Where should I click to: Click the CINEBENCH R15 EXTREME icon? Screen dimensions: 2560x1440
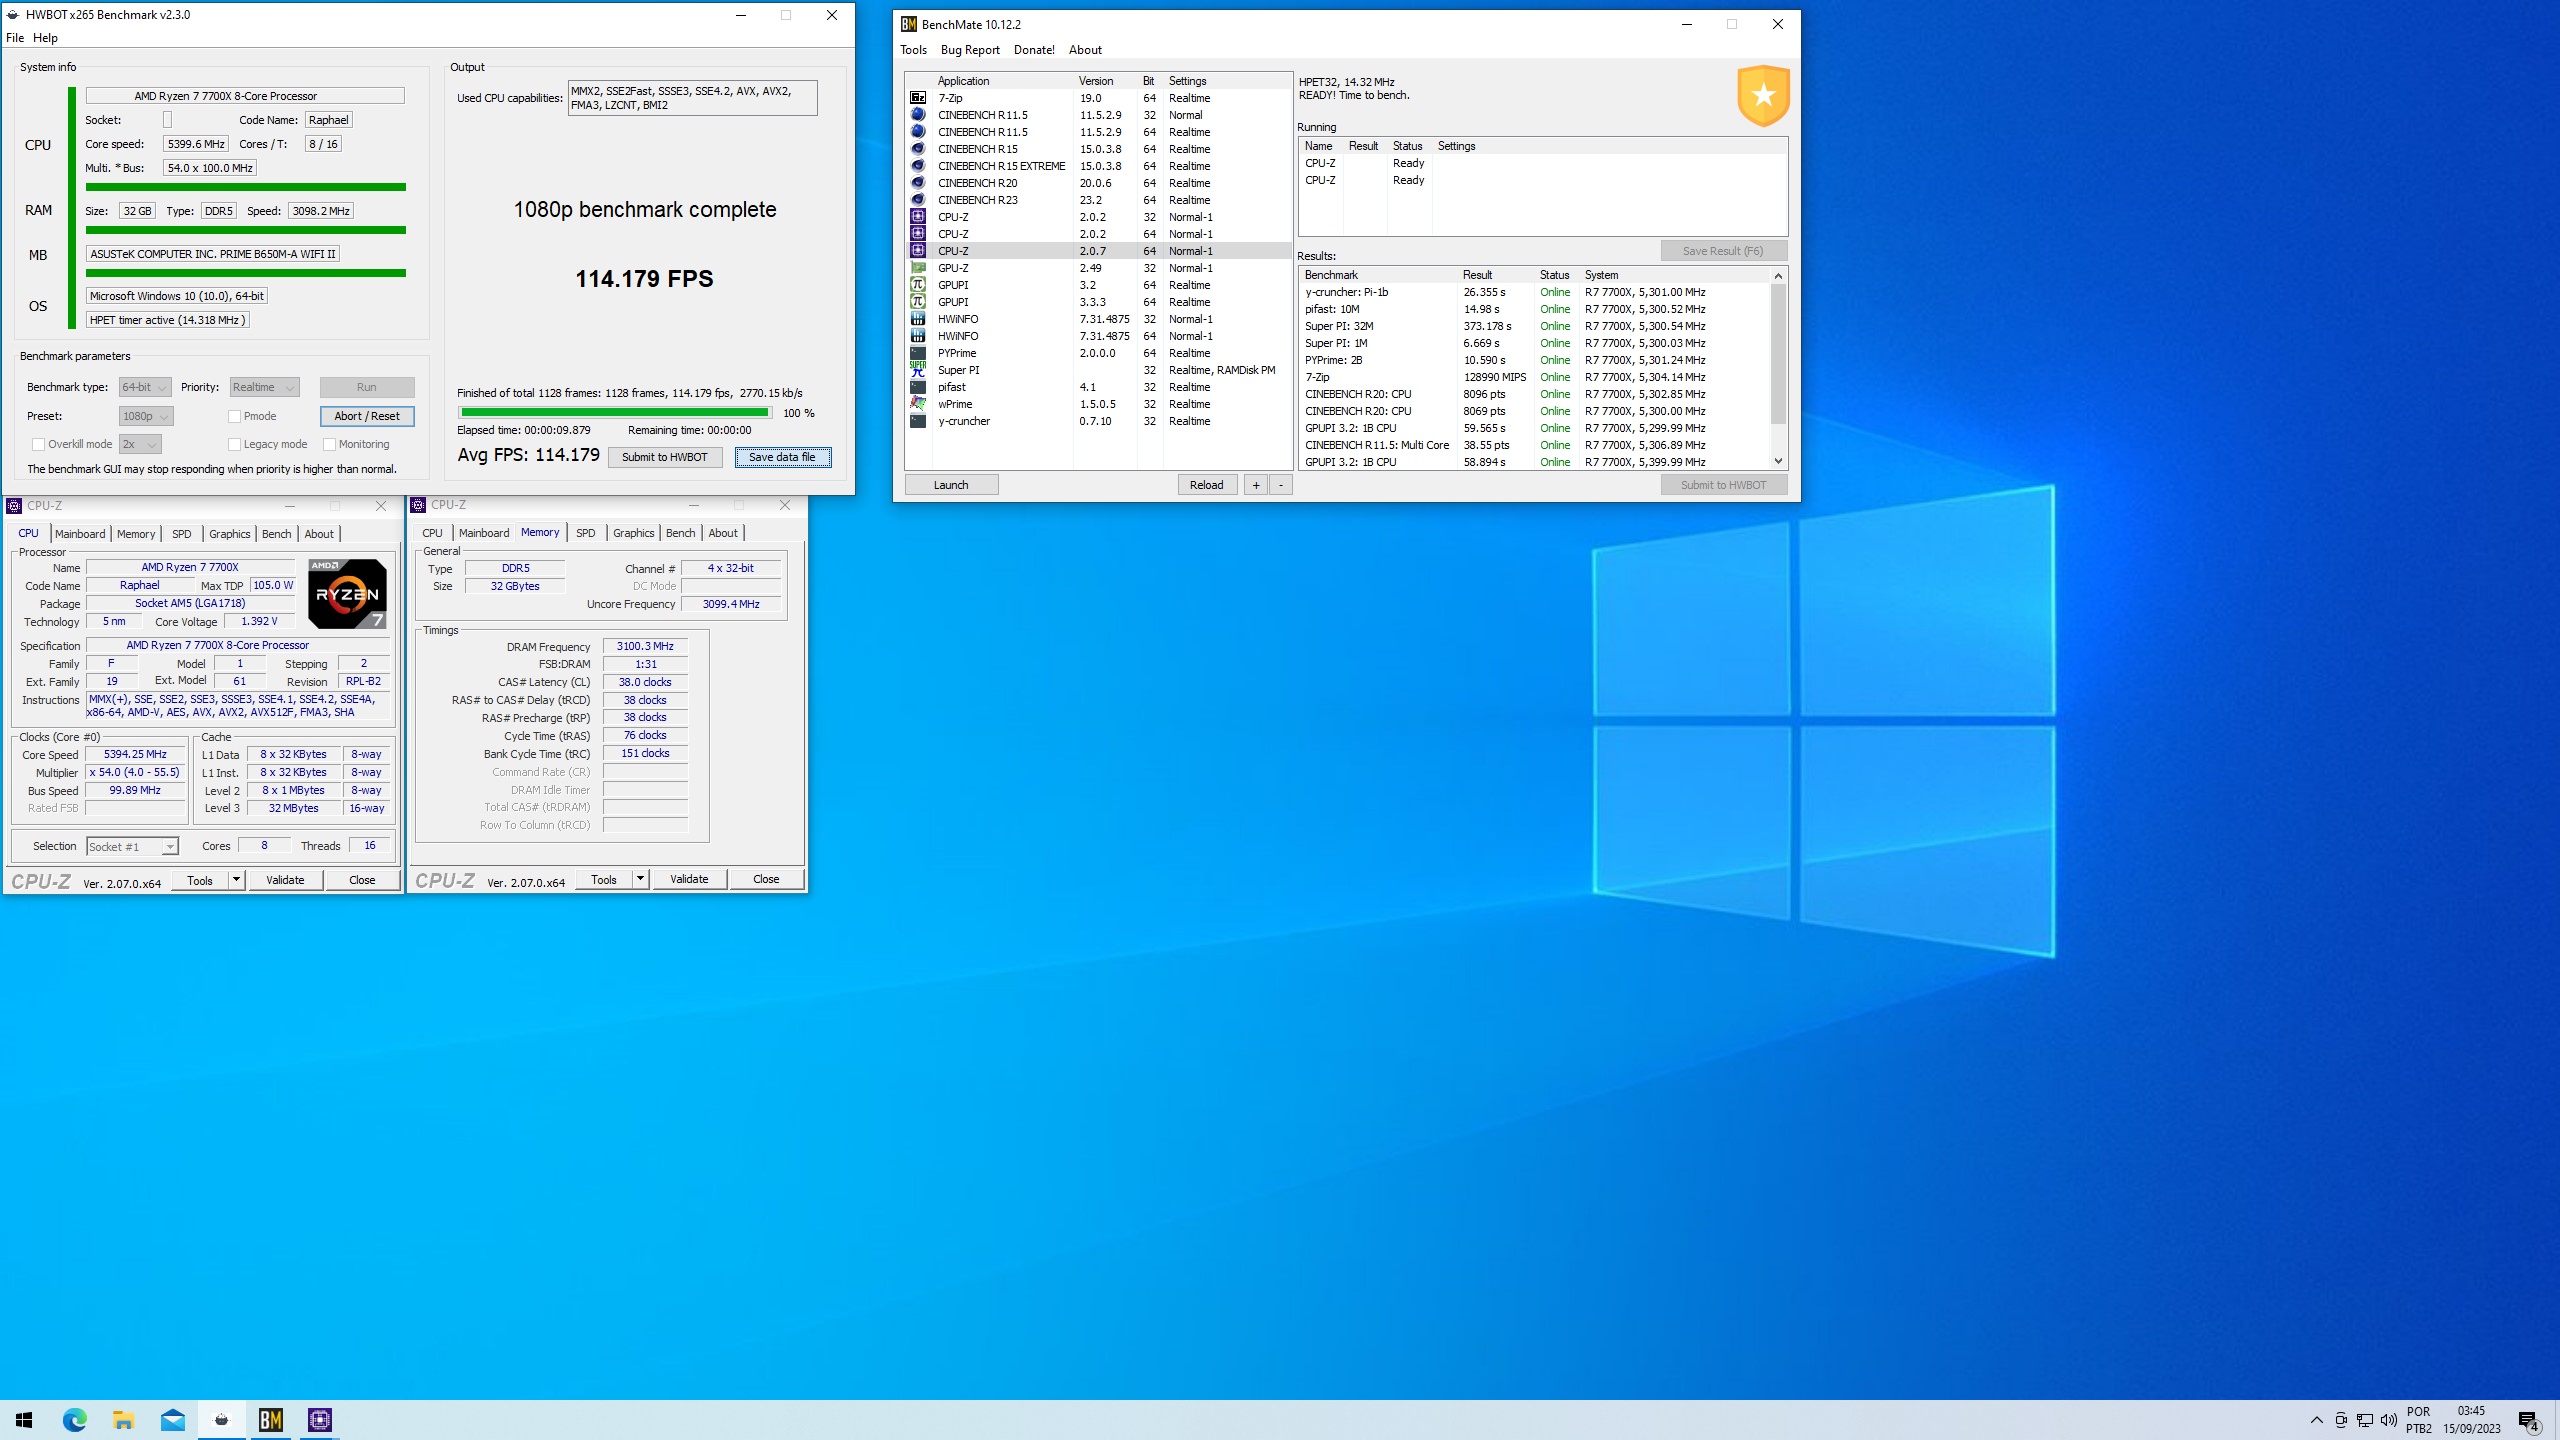(917, 166)
